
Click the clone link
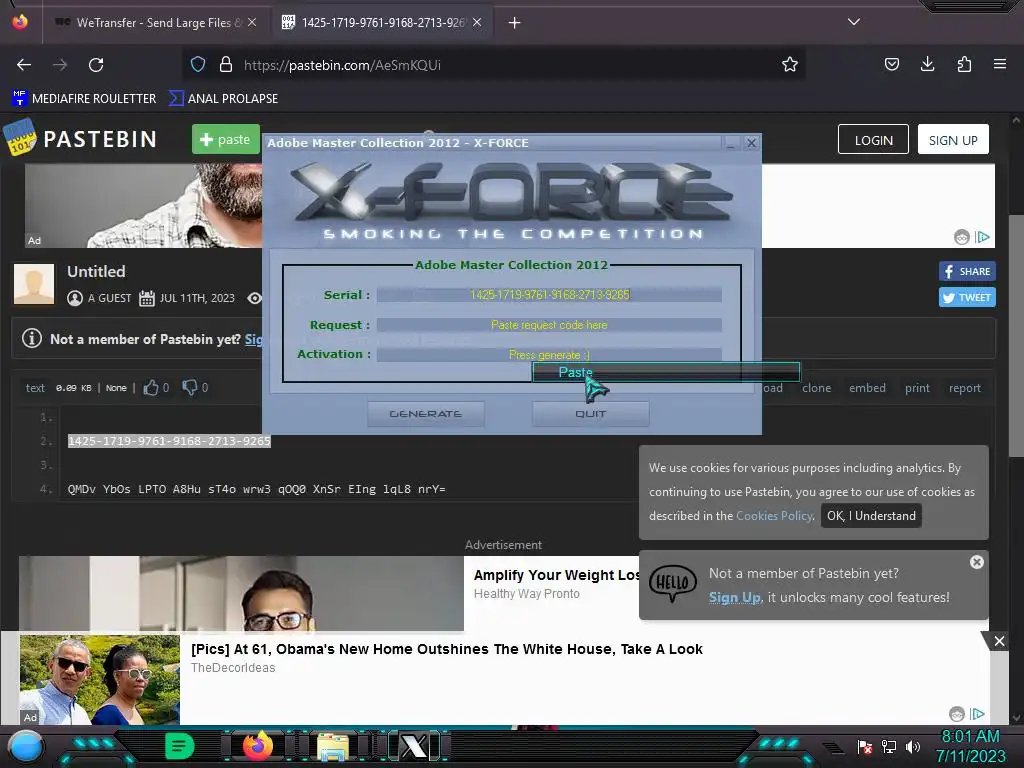click(816, 388)
